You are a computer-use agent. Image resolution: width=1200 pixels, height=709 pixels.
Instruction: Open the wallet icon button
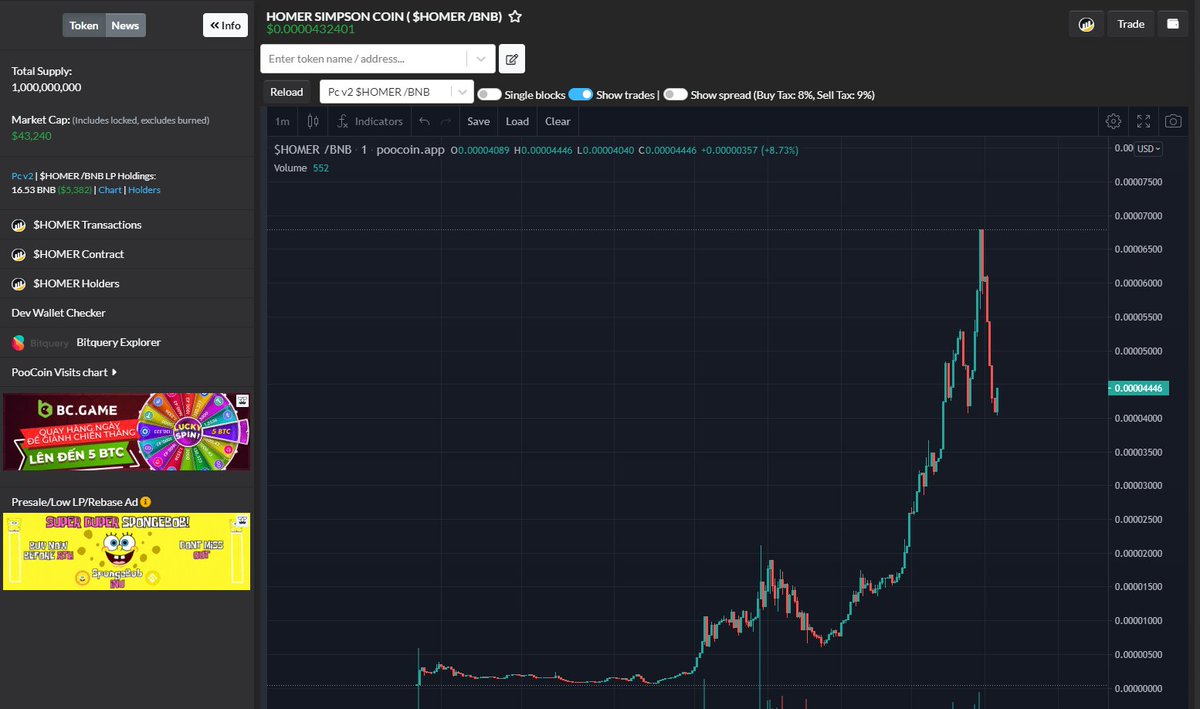(x=1173, y=24)
